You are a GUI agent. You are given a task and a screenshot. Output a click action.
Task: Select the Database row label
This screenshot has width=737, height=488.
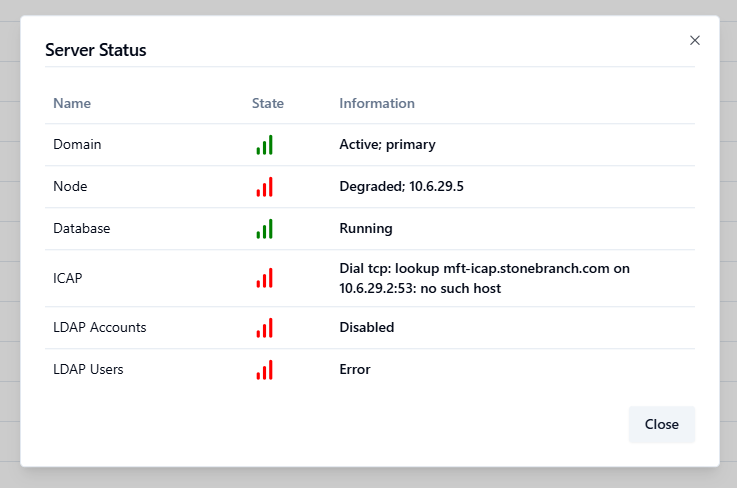pyautogui.click(x=81, y=228)
